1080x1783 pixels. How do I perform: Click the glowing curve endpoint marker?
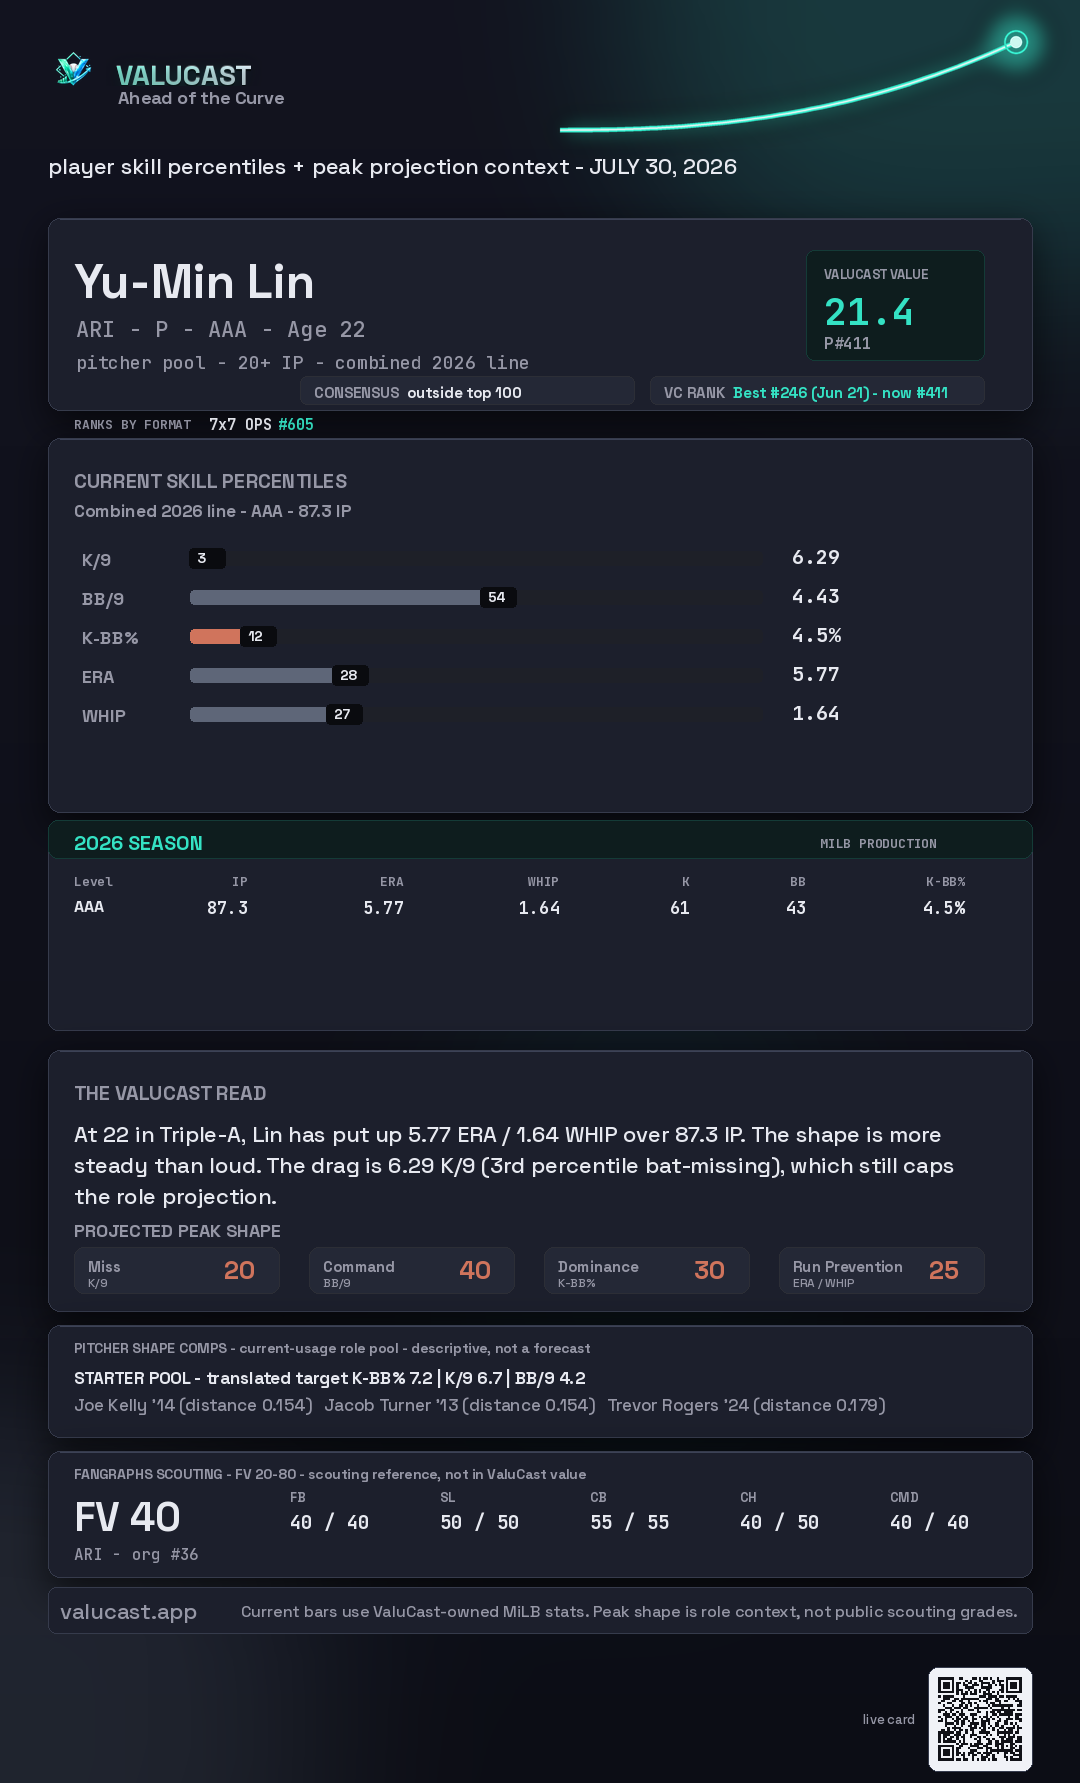click(1016, 42)
